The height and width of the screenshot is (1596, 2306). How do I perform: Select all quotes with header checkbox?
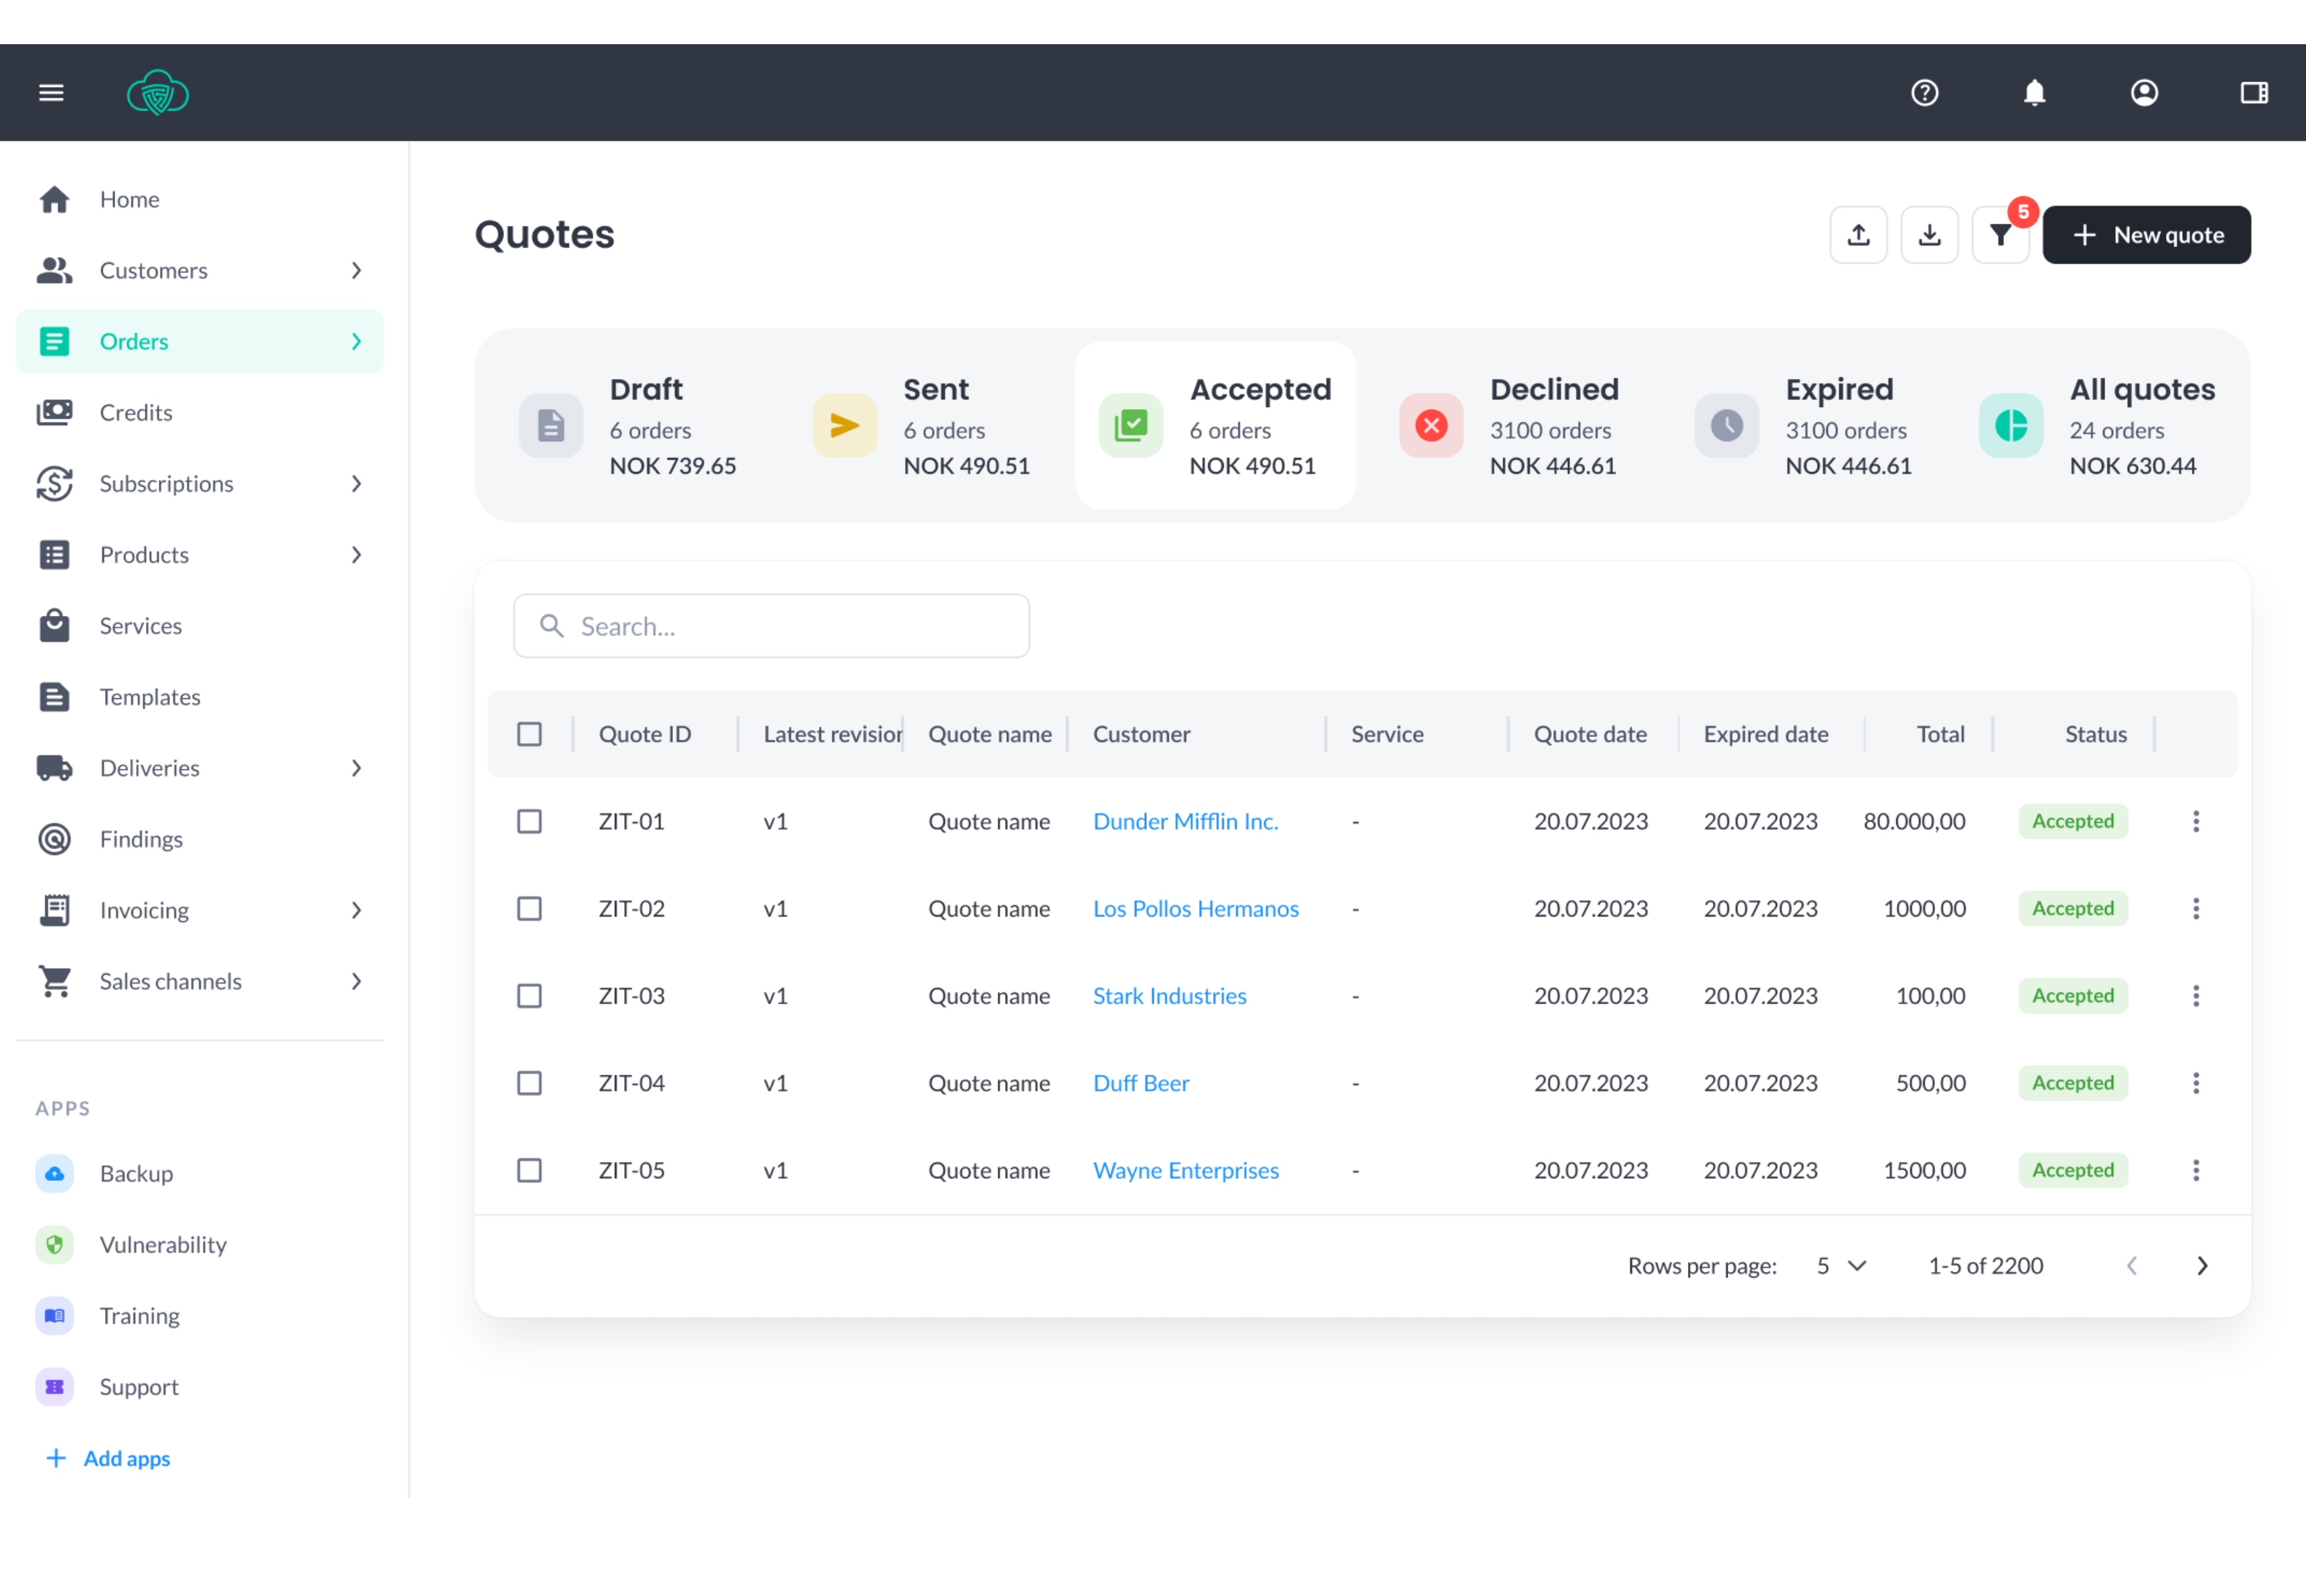coord(529,734)
